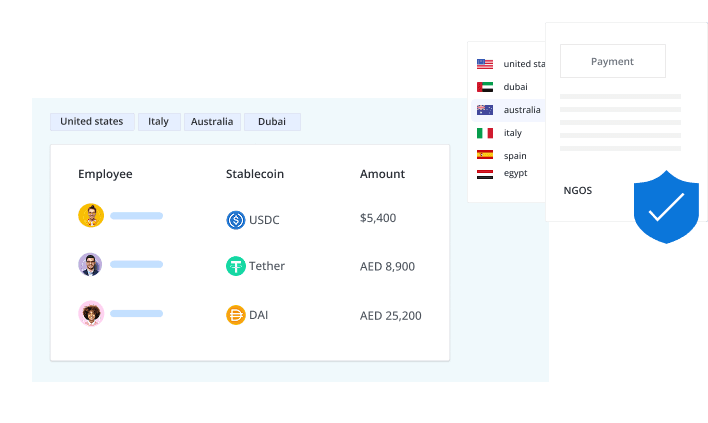This screenshot has width=708, height=423.
Task: Click the DAI stablecoin label
Action: pyautogui.click(x=258, y=315)
